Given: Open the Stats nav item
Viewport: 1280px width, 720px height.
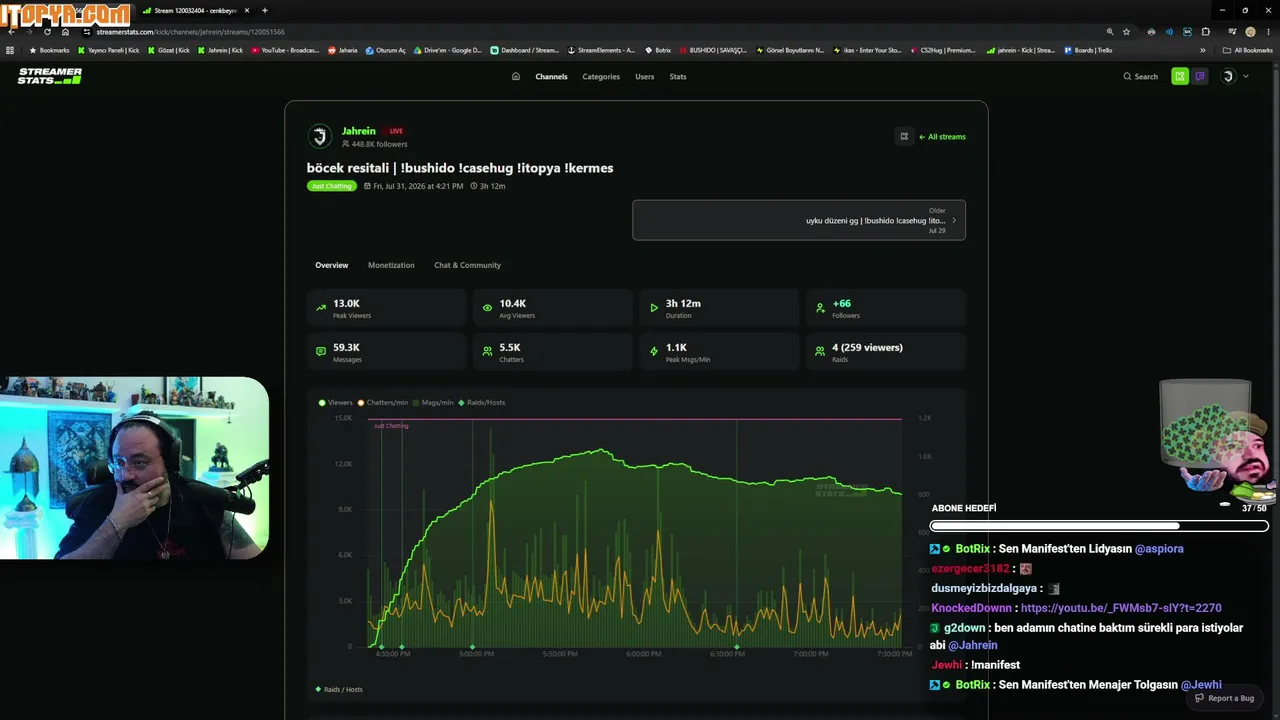Looking at the screenshot, I should coord(678,76).
